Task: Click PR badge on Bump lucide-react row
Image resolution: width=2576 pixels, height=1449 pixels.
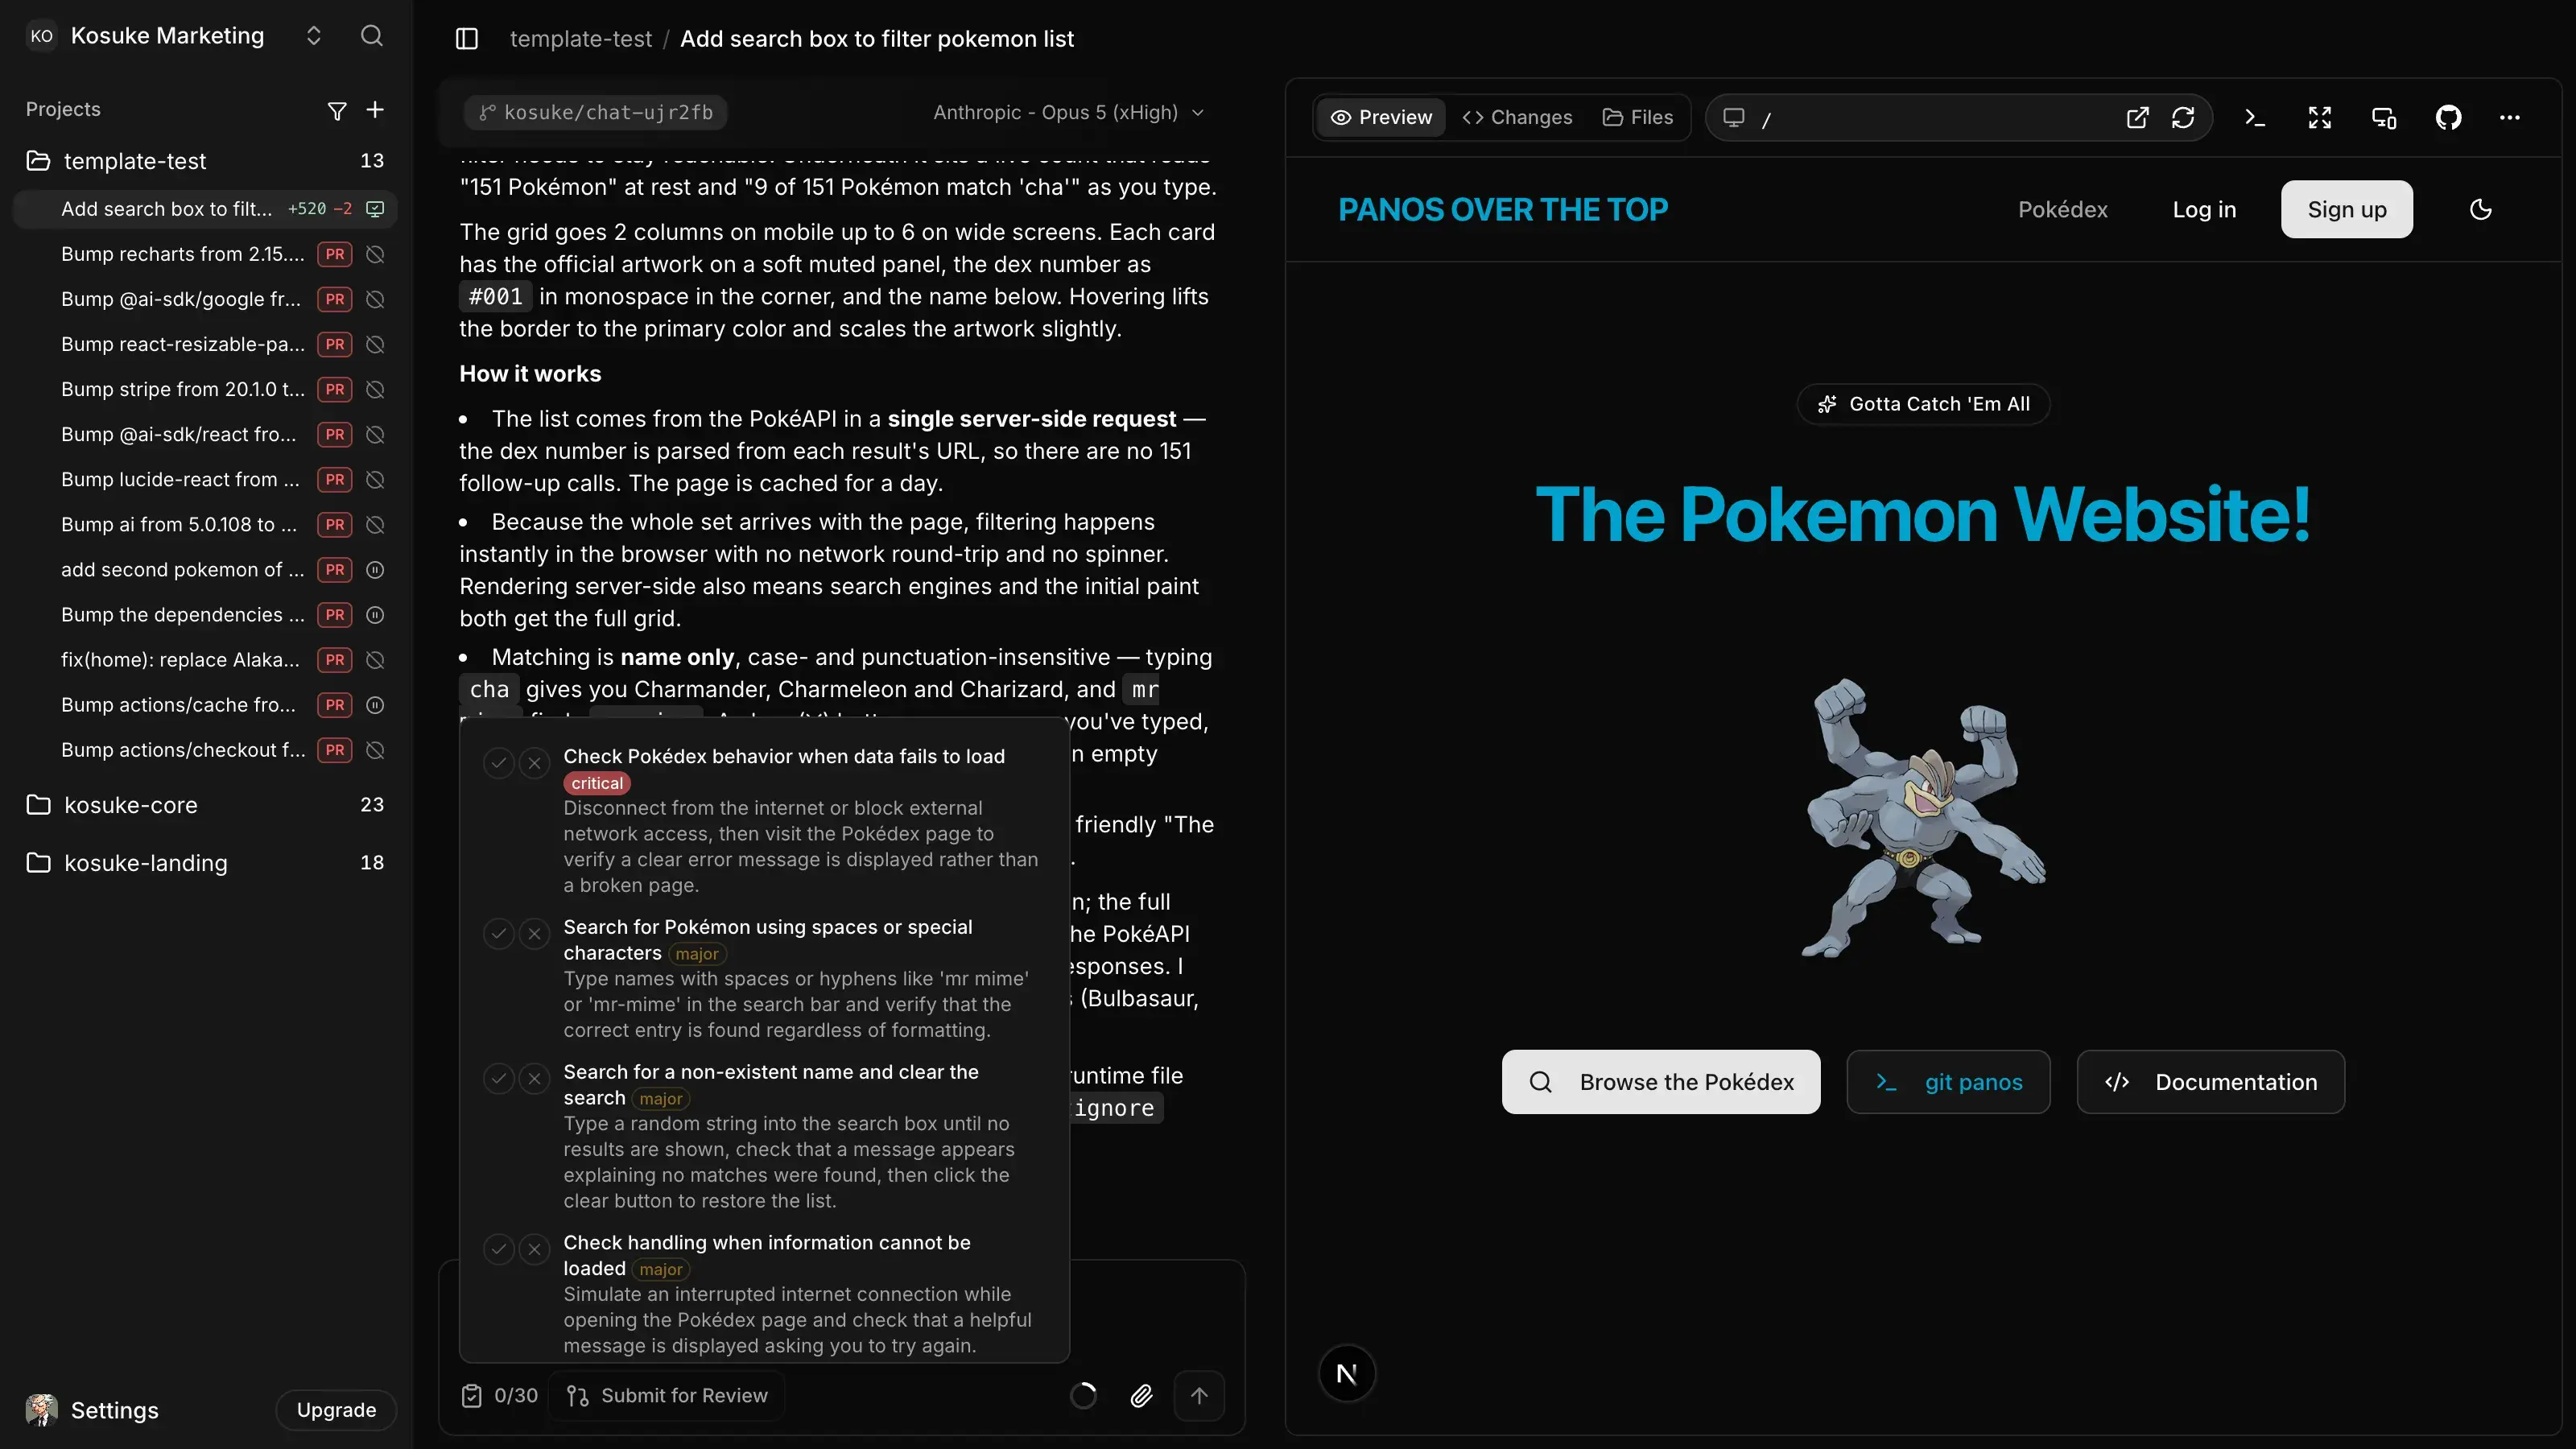Action: point(335,480)
